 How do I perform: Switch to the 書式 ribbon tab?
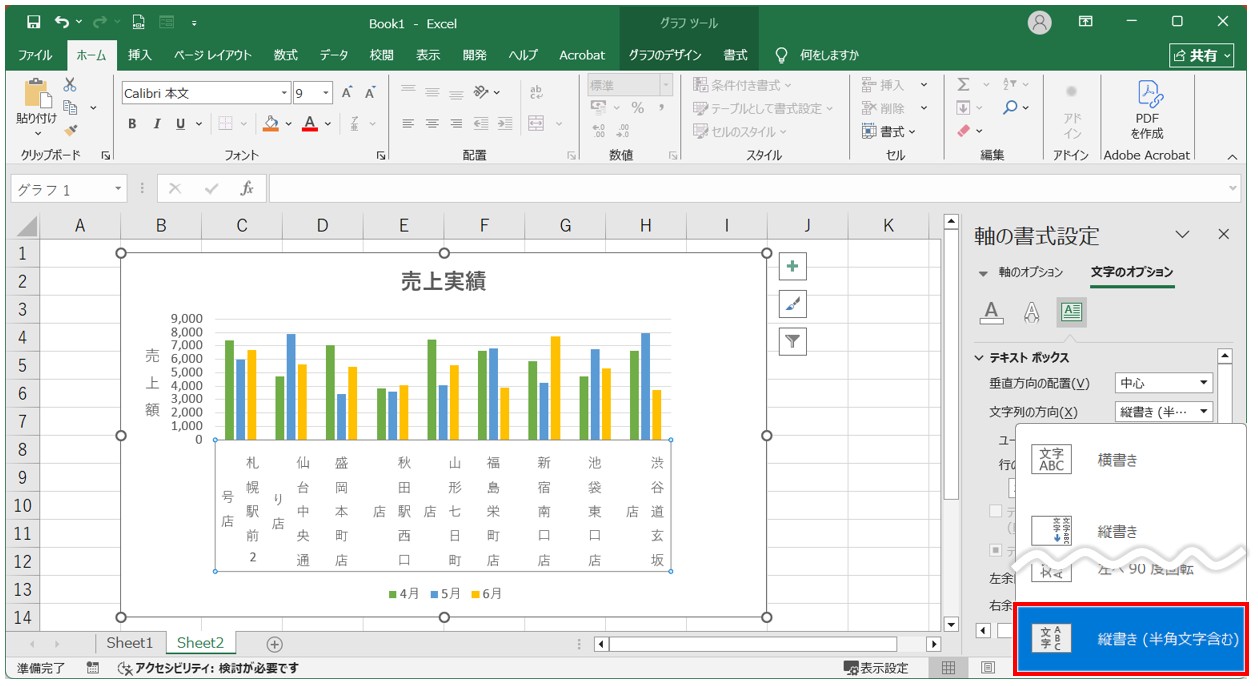[735, 55]
